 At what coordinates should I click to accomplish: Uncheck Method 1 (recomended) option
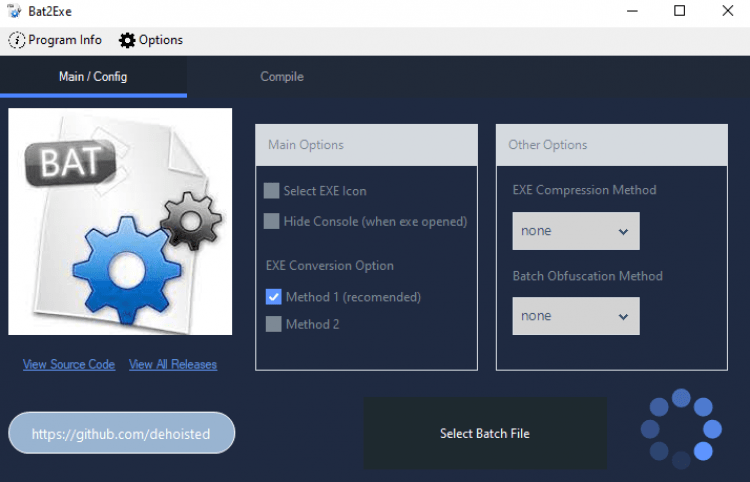(273, 297)
